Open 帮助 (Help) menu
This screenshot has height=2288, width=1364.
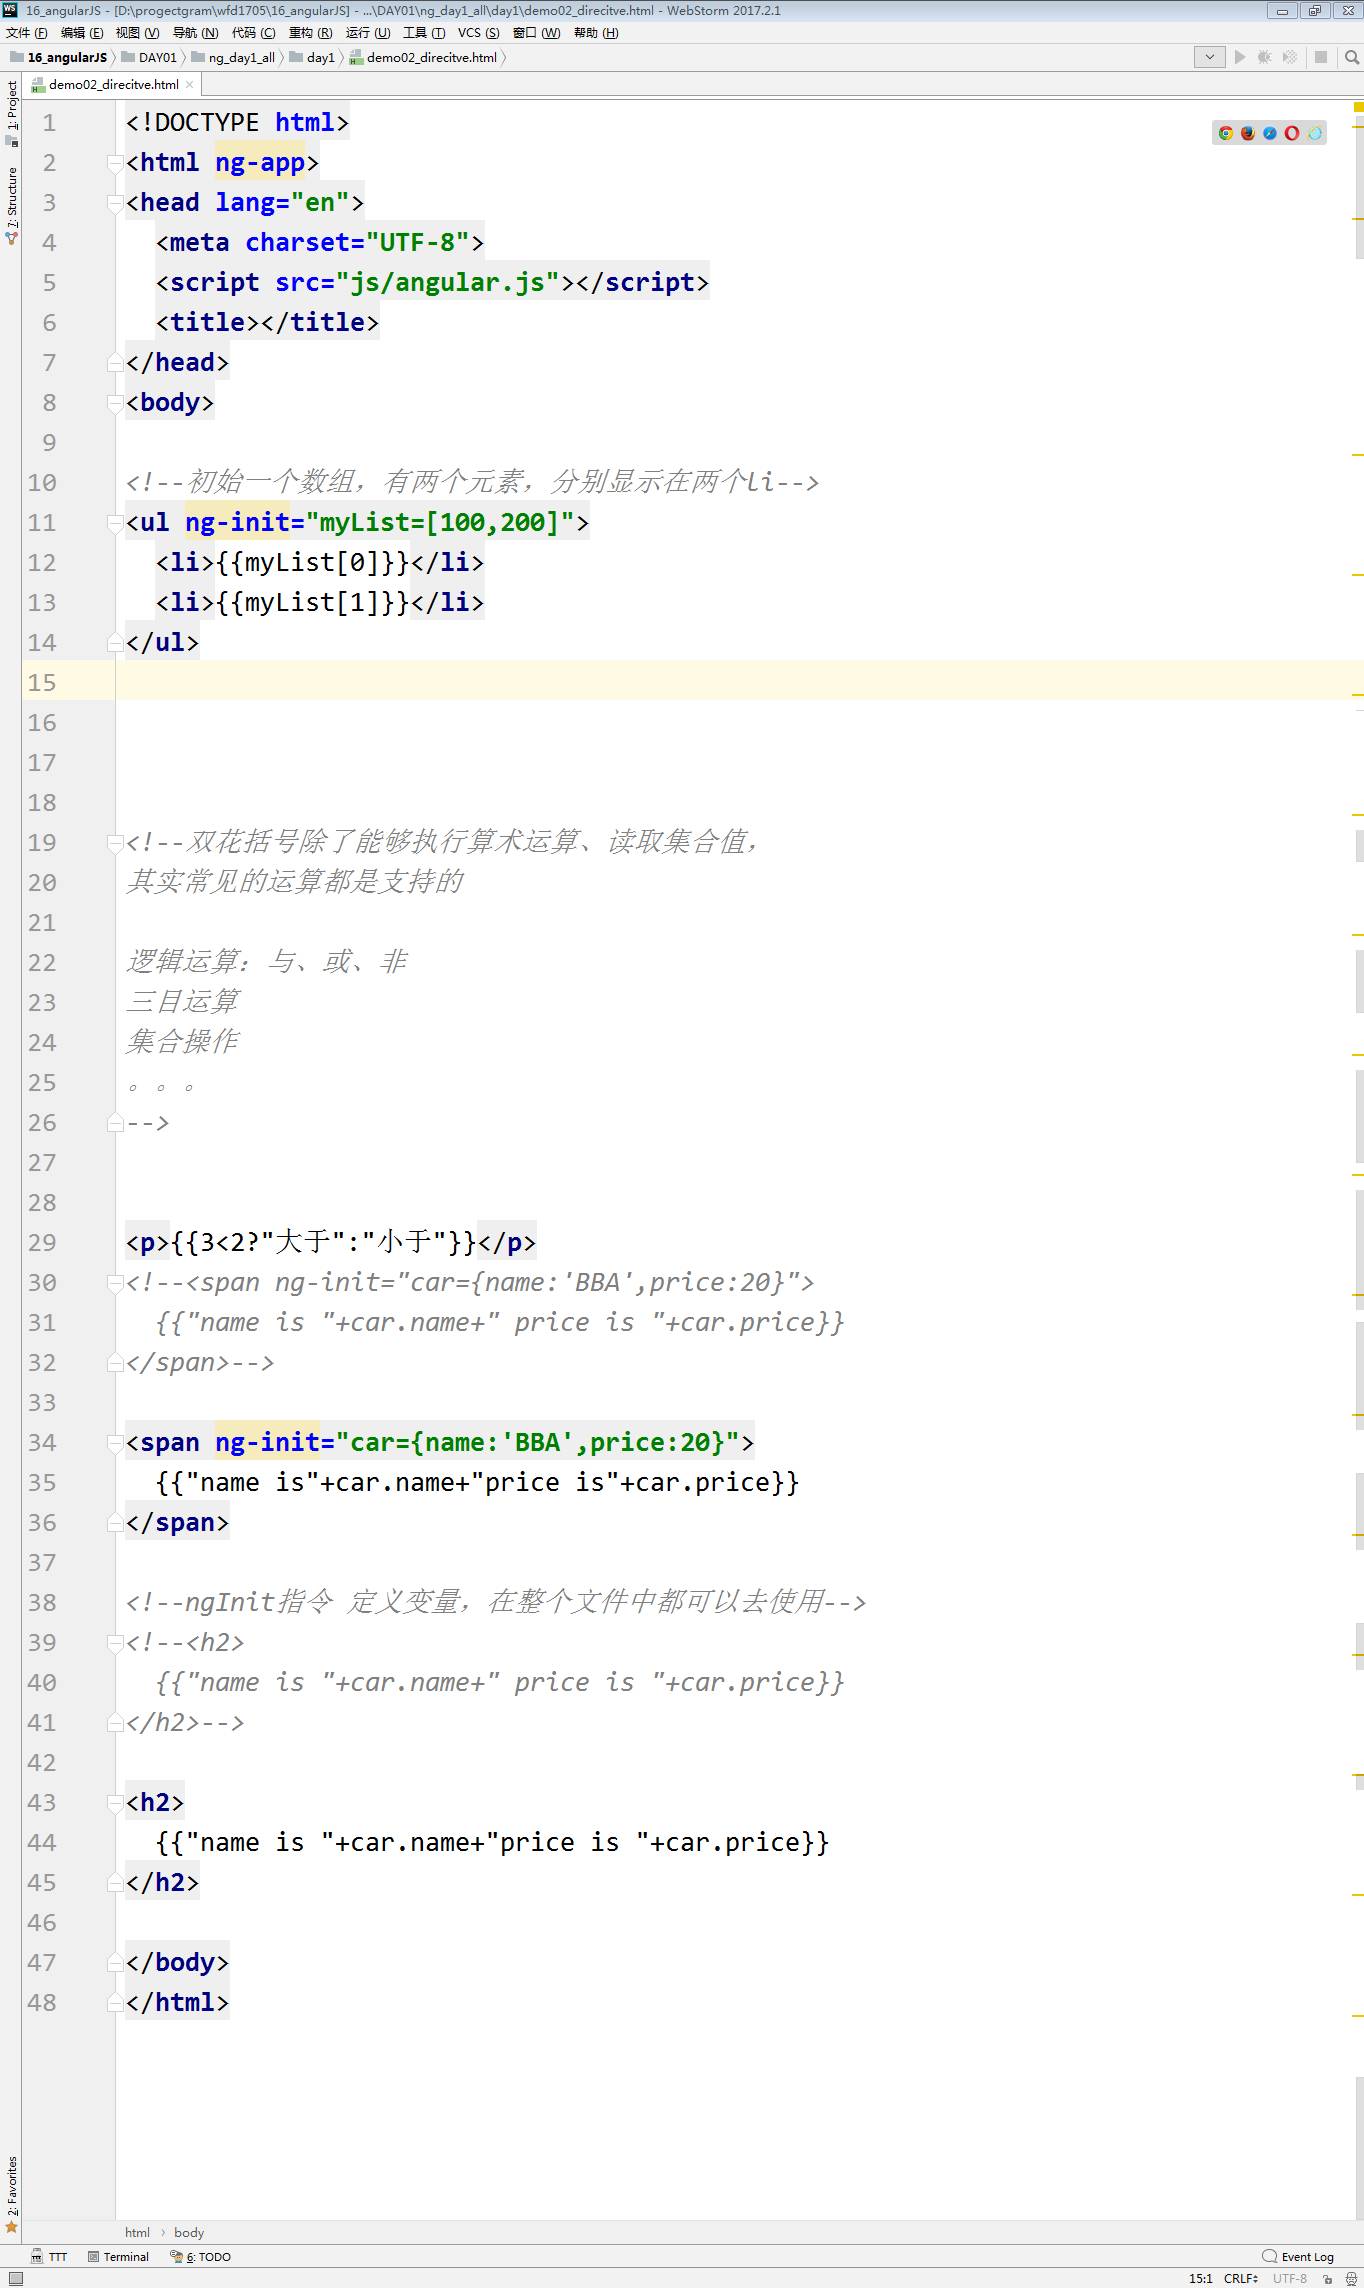point(596,33)
